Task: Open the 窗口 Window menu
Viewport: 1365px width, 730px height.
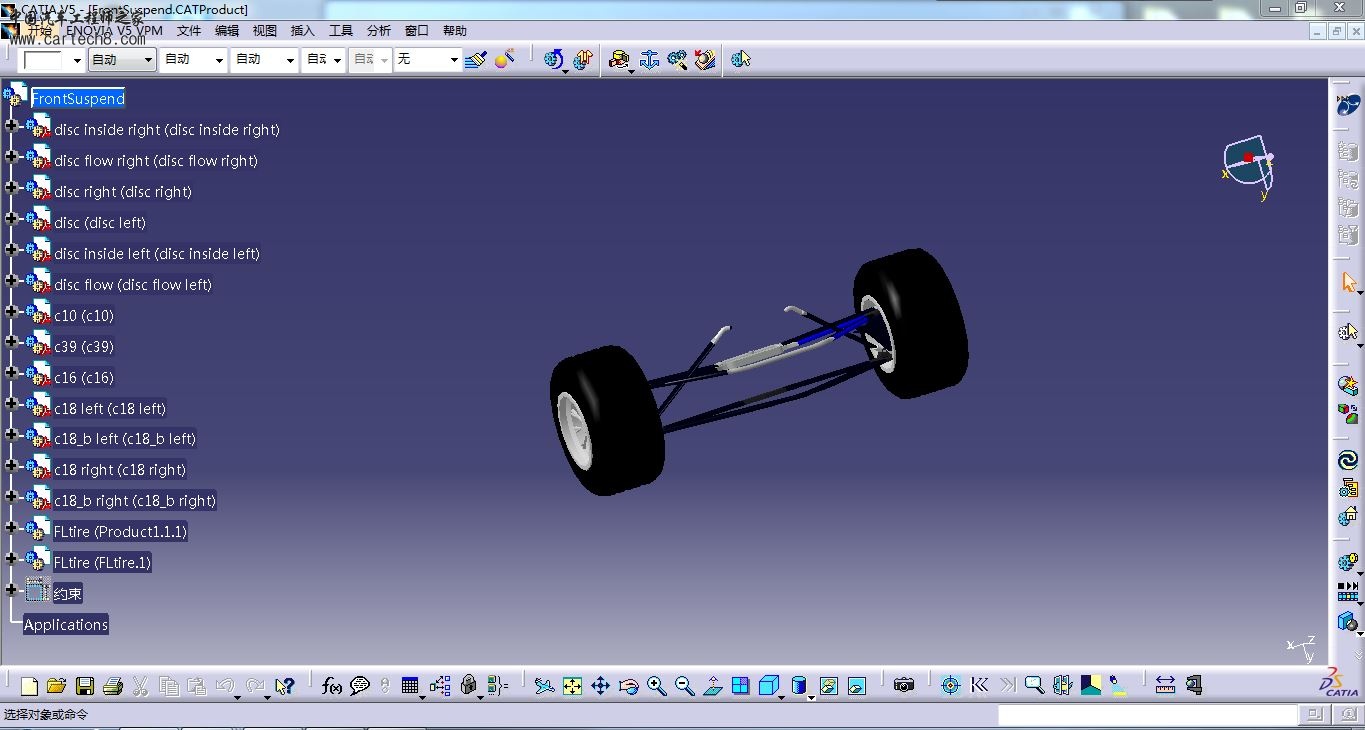Action: [417, 31]
